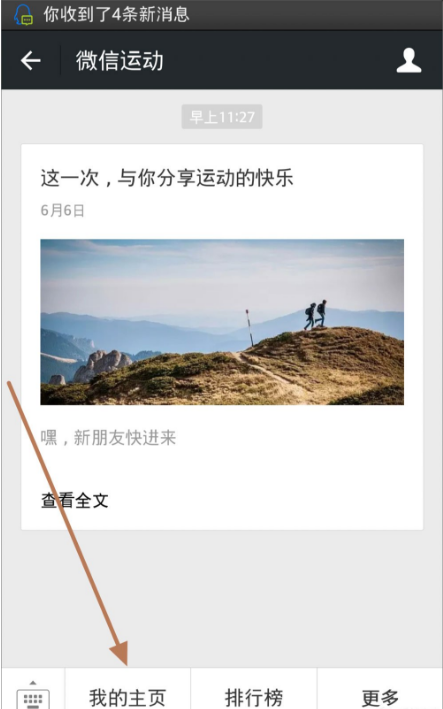Tap the trail marker pole in the photo
This screenshot has height=709, width=443.
[x=249, y=328]
